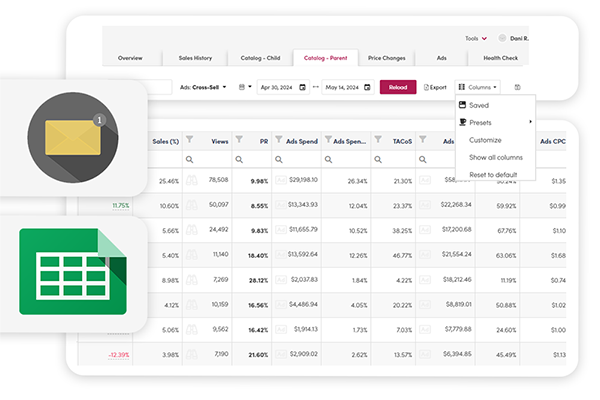600x400 pixels.
Task: Open the Ads: Cross-Sell dropdown
Action: [x=203, y=87]
